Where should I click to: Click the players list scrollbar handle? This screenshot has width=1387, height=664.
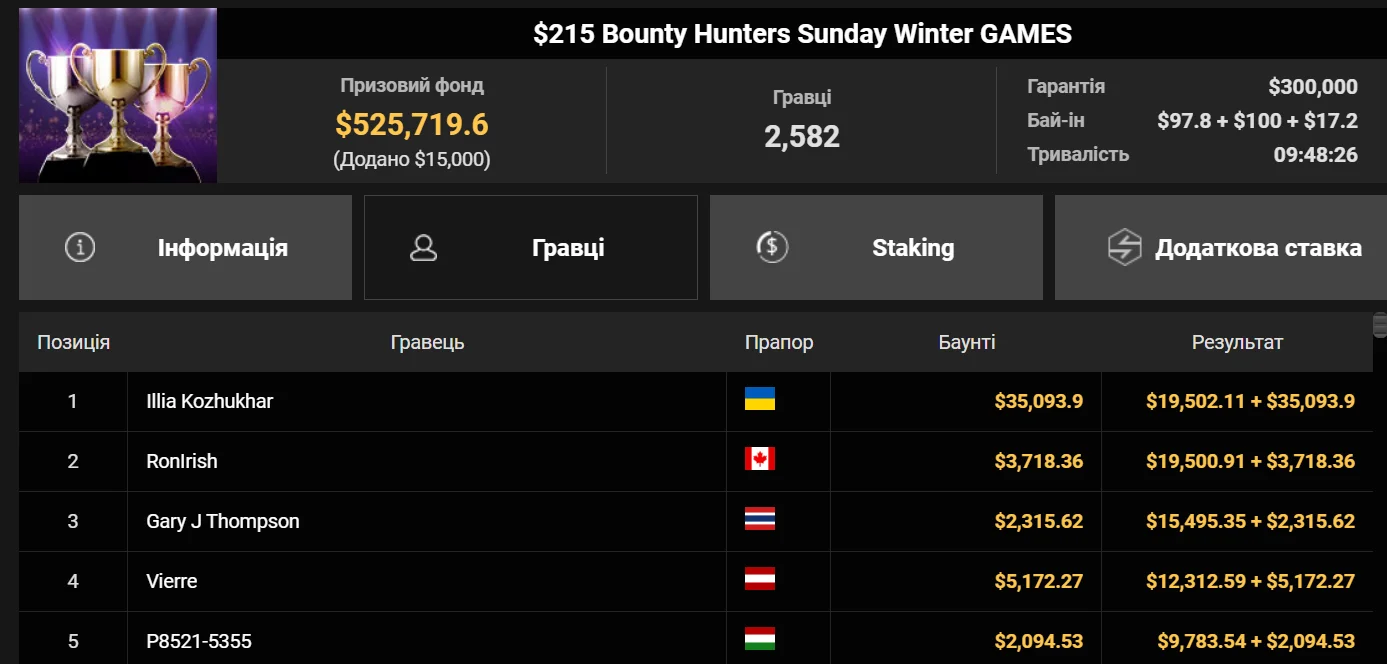tap(1380, 325)
